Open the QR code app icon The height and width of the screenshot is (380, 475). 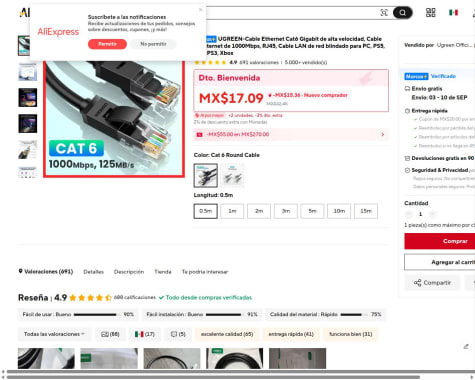431,13
